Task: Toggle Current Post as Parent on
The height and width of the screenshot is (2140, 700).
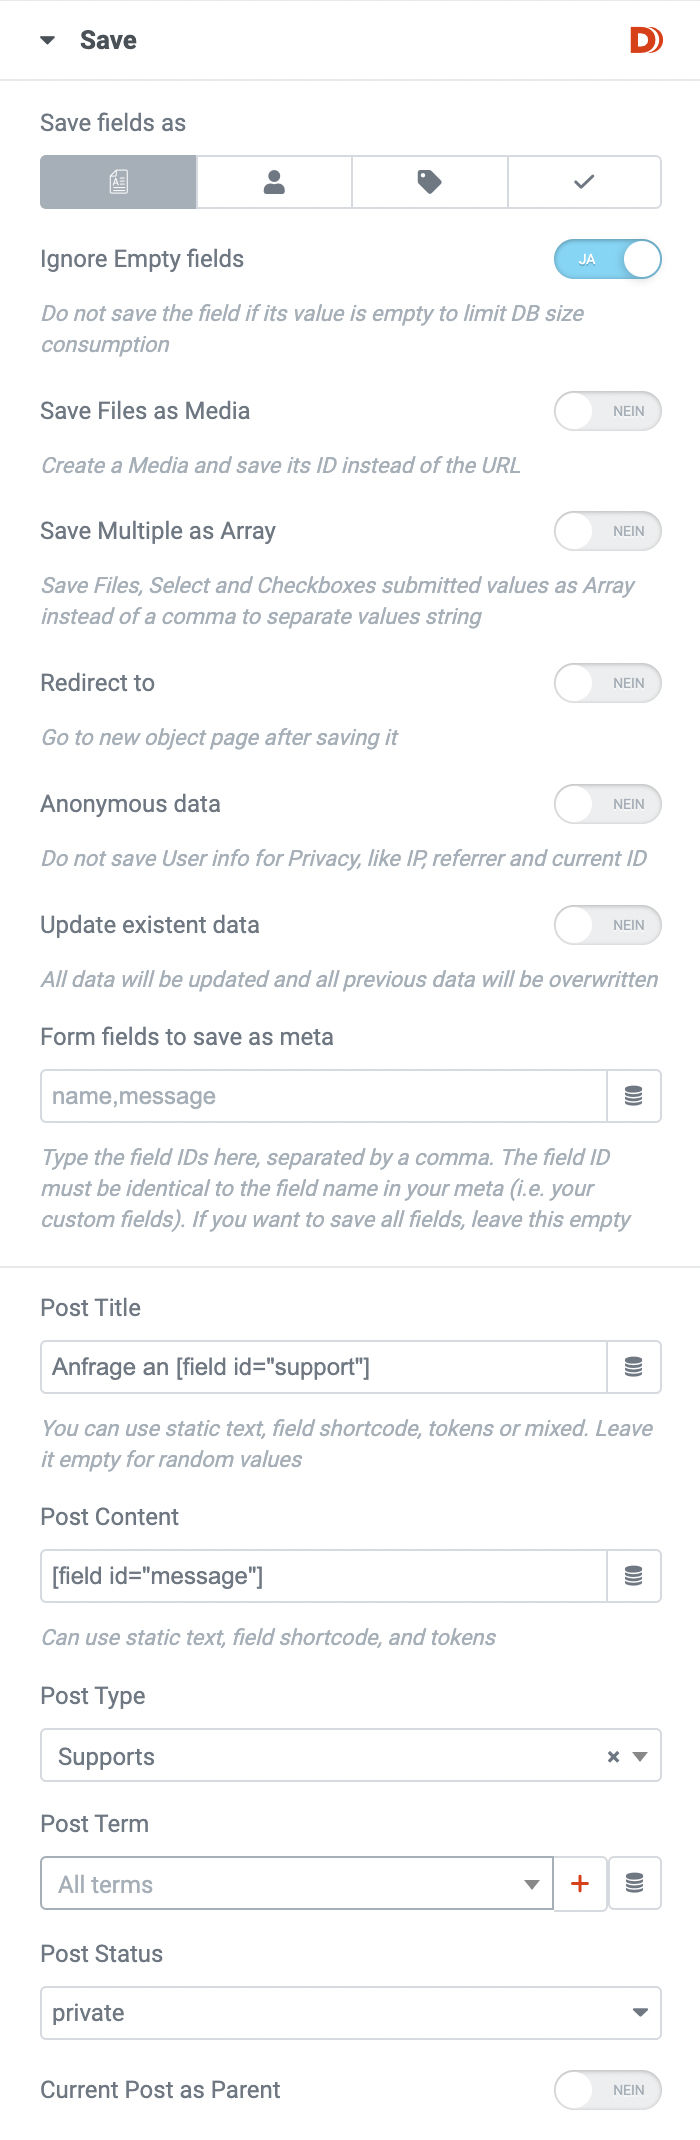Action: click(607, 2090)
